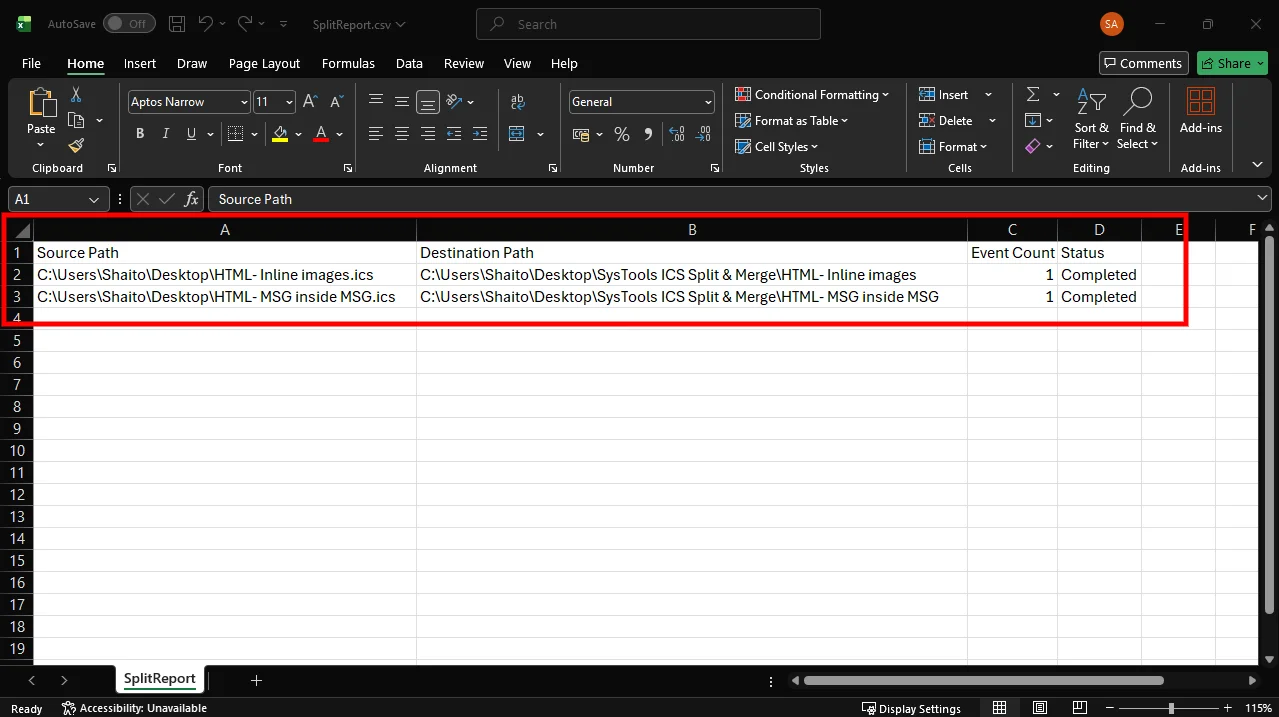Click the zoom level slider
This screenshot has height=717, width=1279.
click(1171, 708)
